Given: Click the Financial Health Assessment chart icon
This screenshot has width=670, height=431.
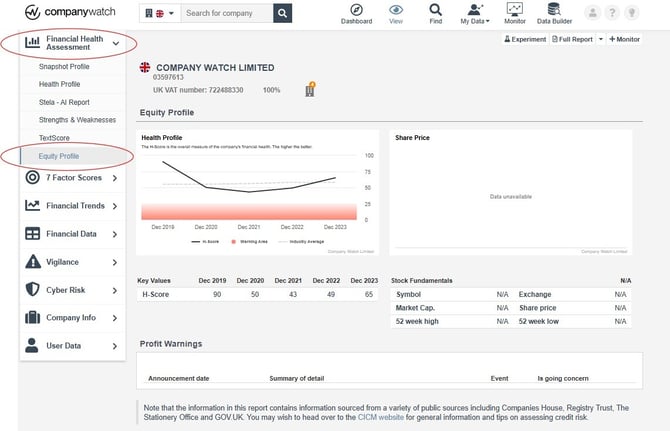Looking at the screenshot, I should pyautogui.click(x=32, y=42).
